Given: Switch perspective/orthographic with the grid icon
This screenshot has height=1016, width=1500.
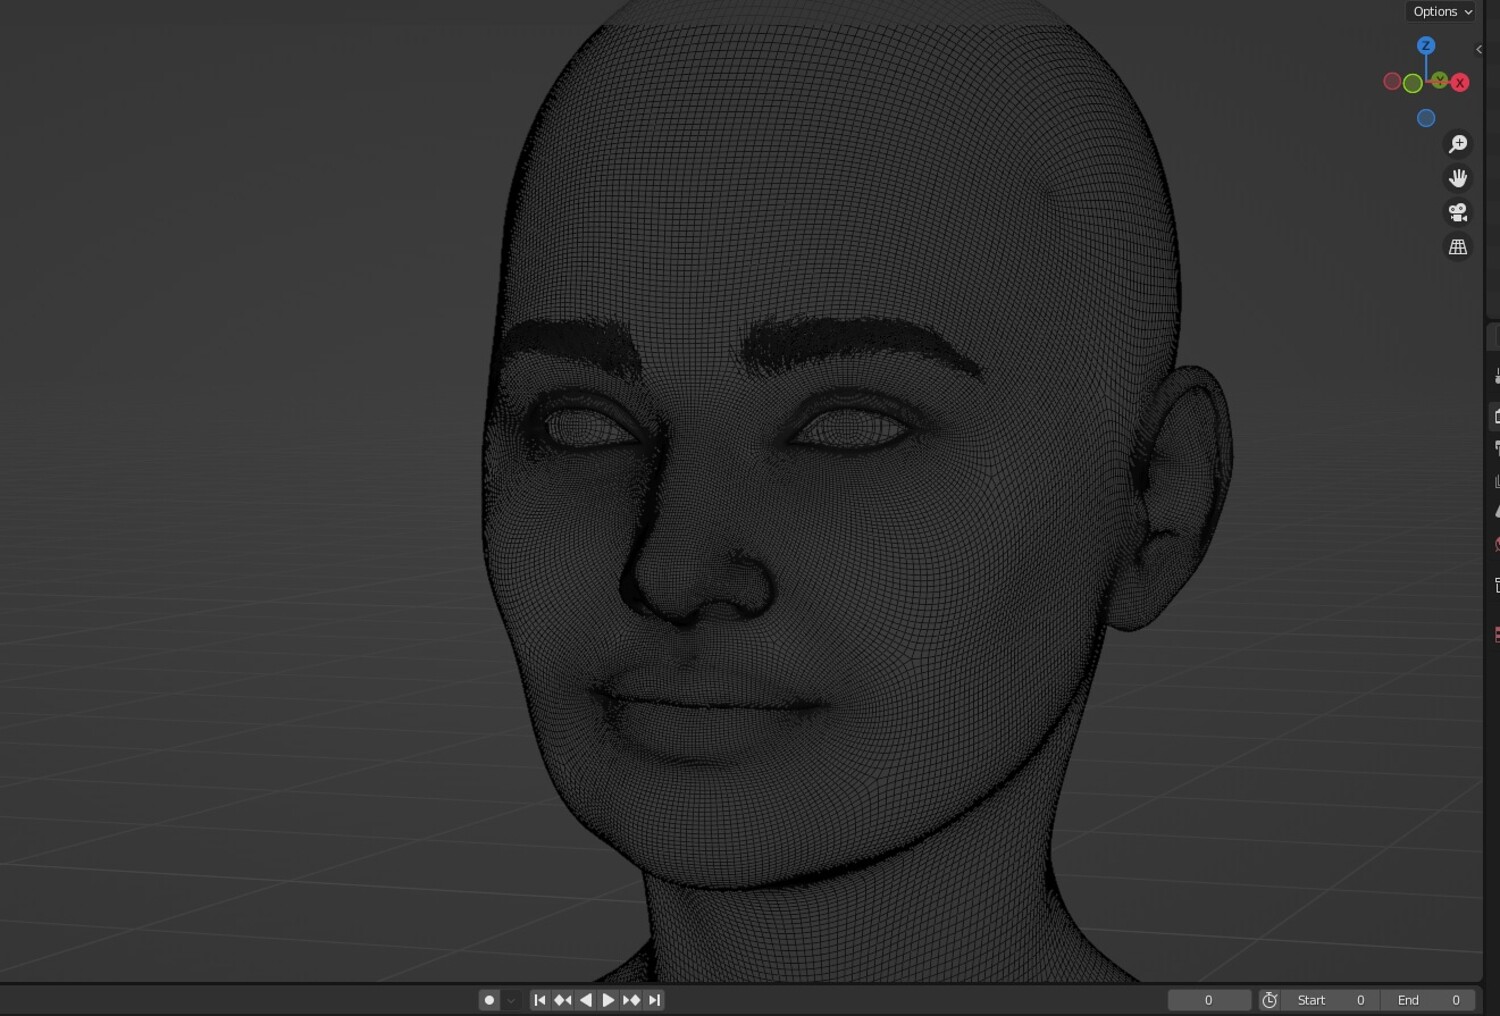Looking at the screenshot, I should 1458,246.
